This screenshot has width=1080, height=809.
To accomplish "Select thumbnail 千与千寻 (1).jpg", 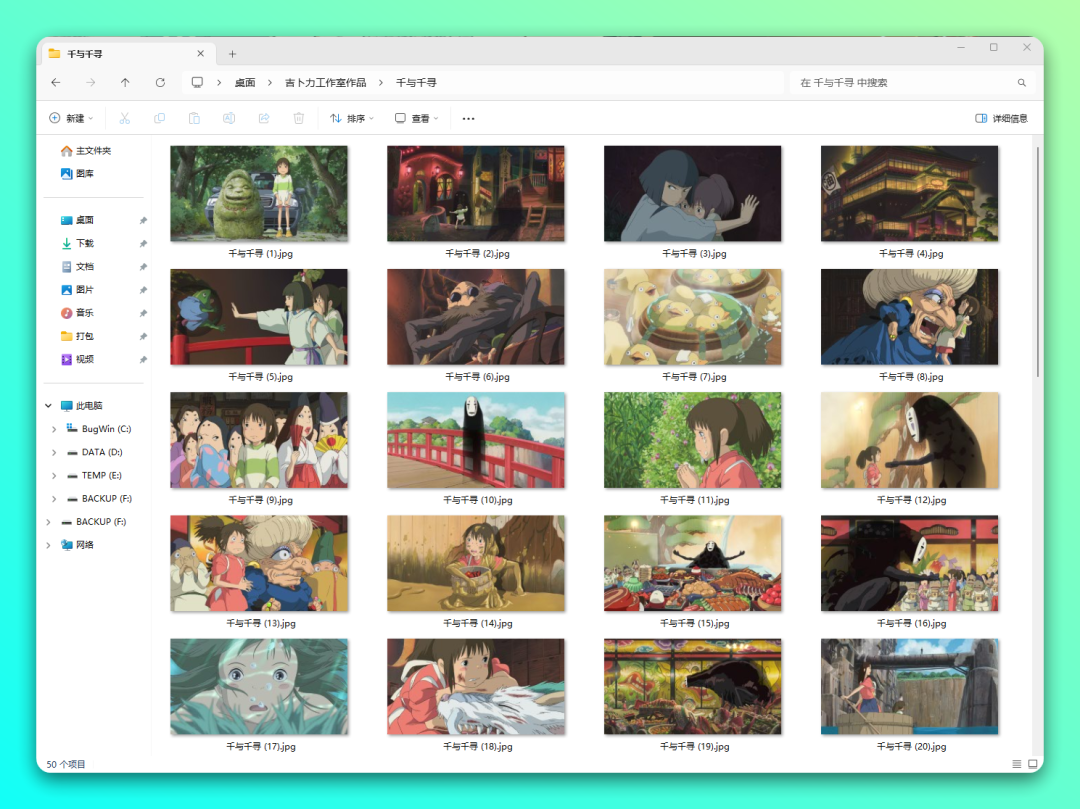I will [x=259, y=193].
